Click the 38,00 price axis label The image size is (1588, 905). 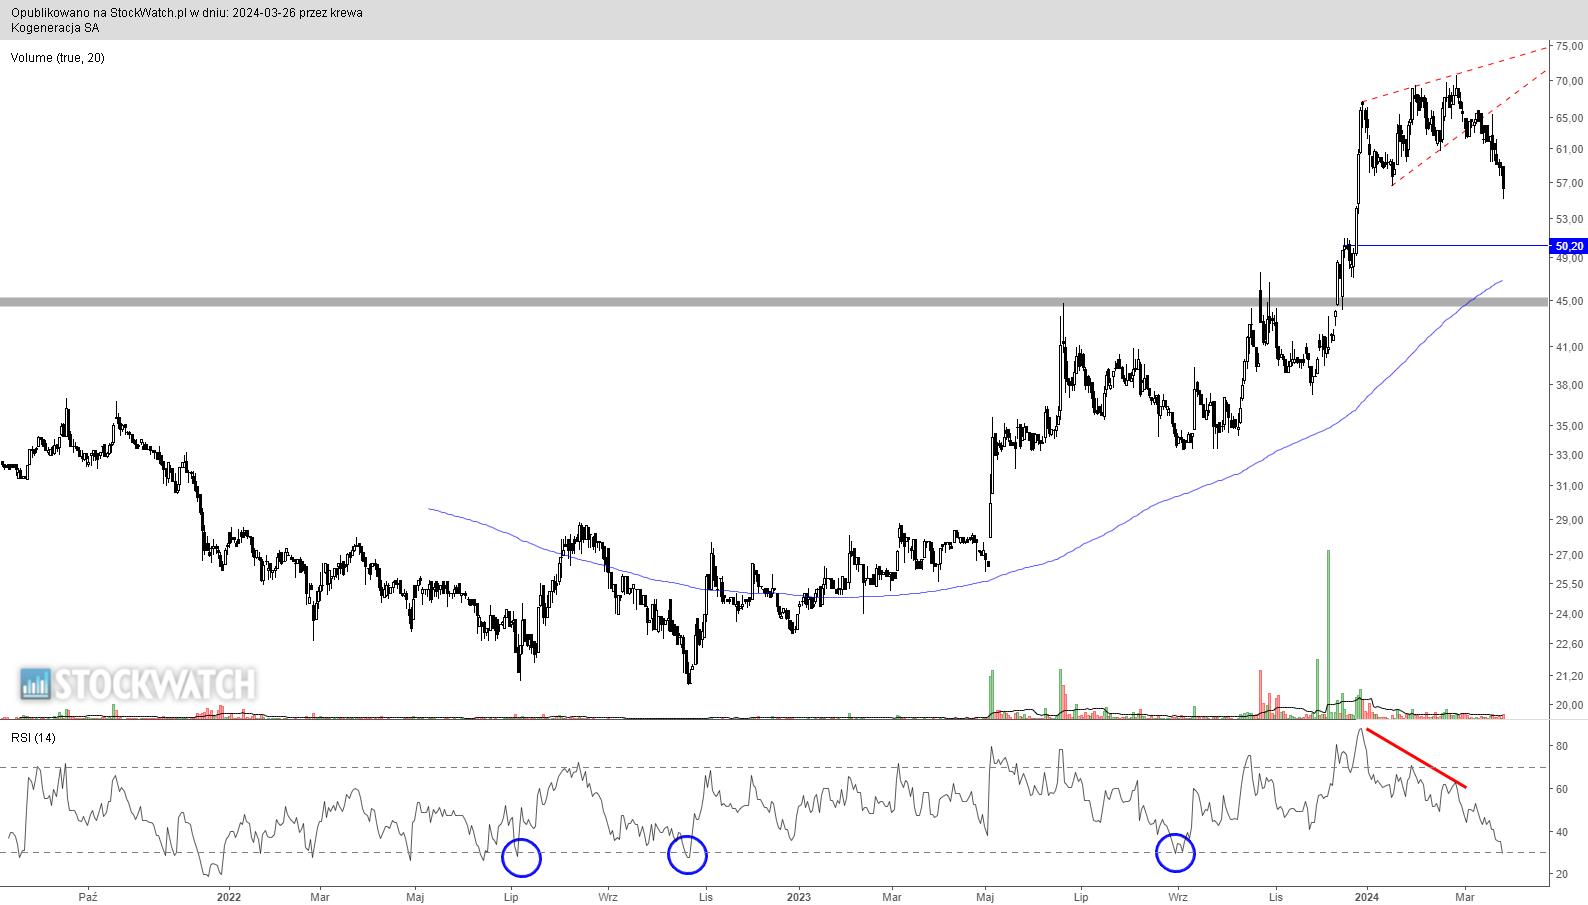click(x=1570, y=385)
